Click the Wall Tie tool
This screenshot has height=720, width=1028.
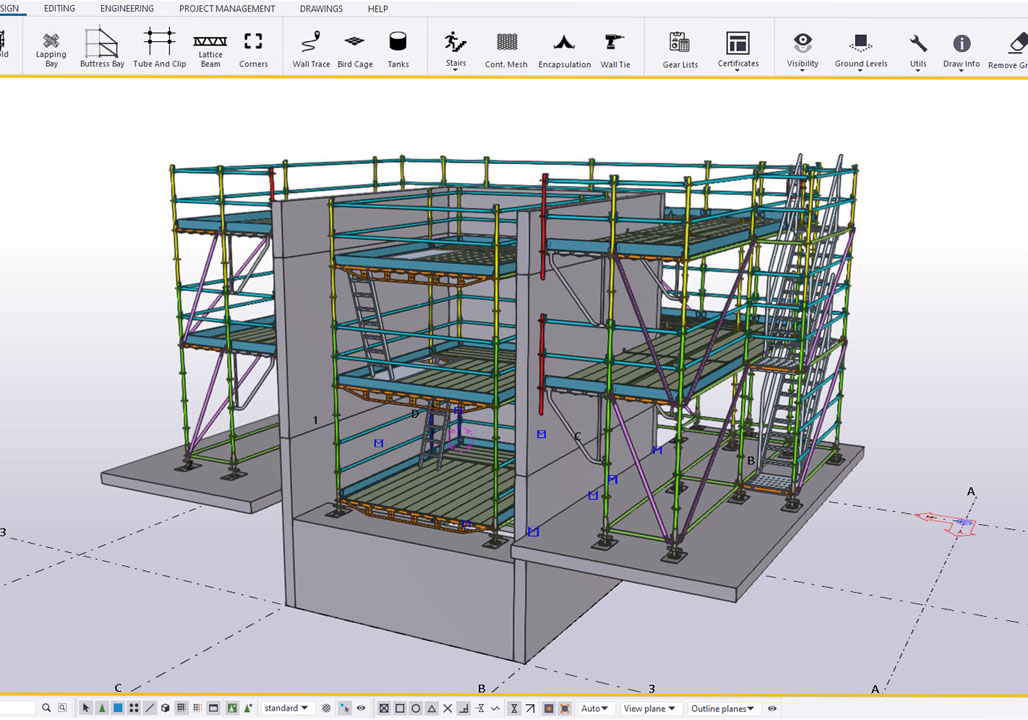click(615, 47)
